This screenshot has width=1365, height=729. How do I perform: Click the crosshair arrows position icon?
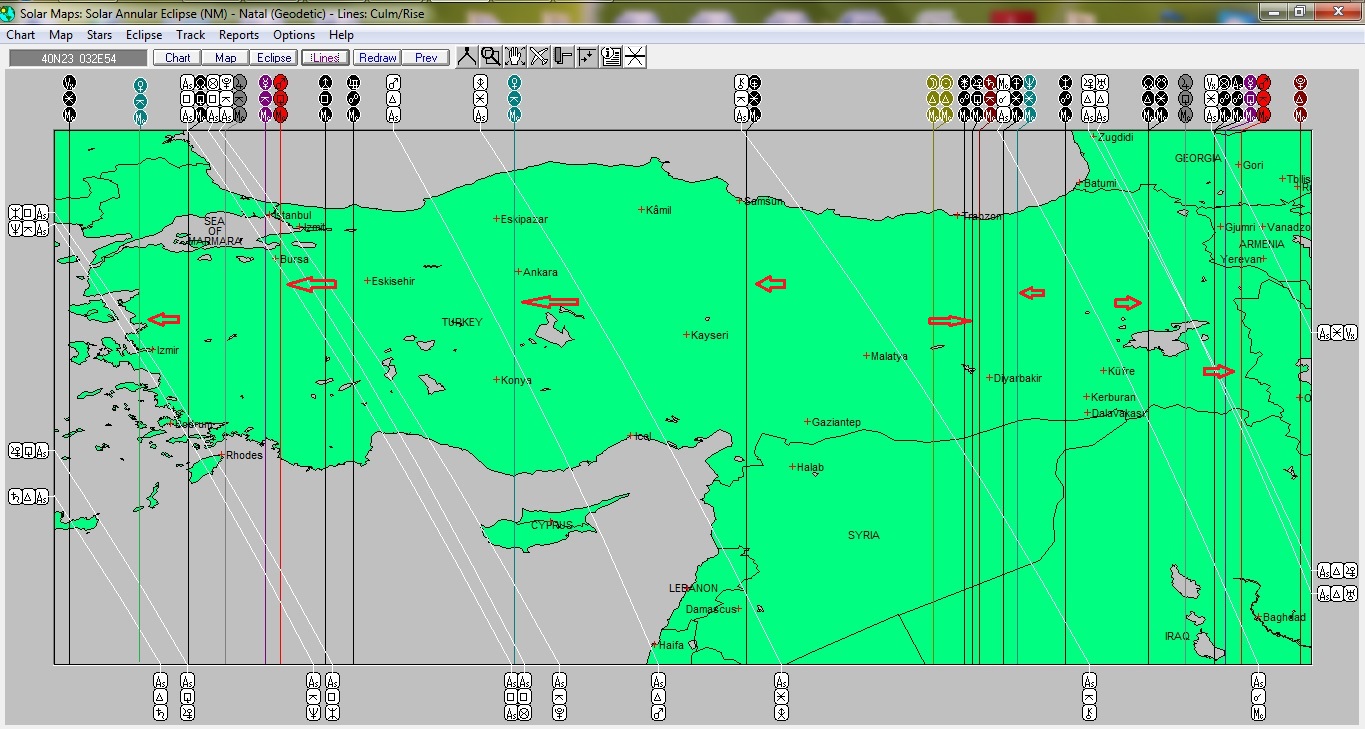[587, 57]
